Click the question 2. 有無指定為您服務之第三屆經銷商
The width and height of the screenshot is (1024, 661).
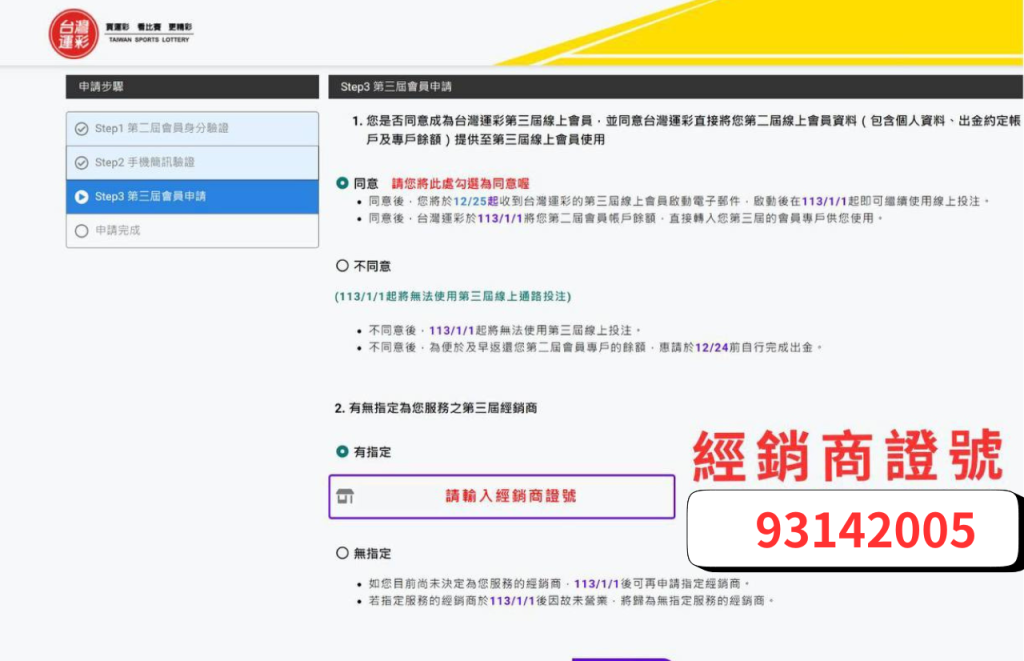[436, 408]
